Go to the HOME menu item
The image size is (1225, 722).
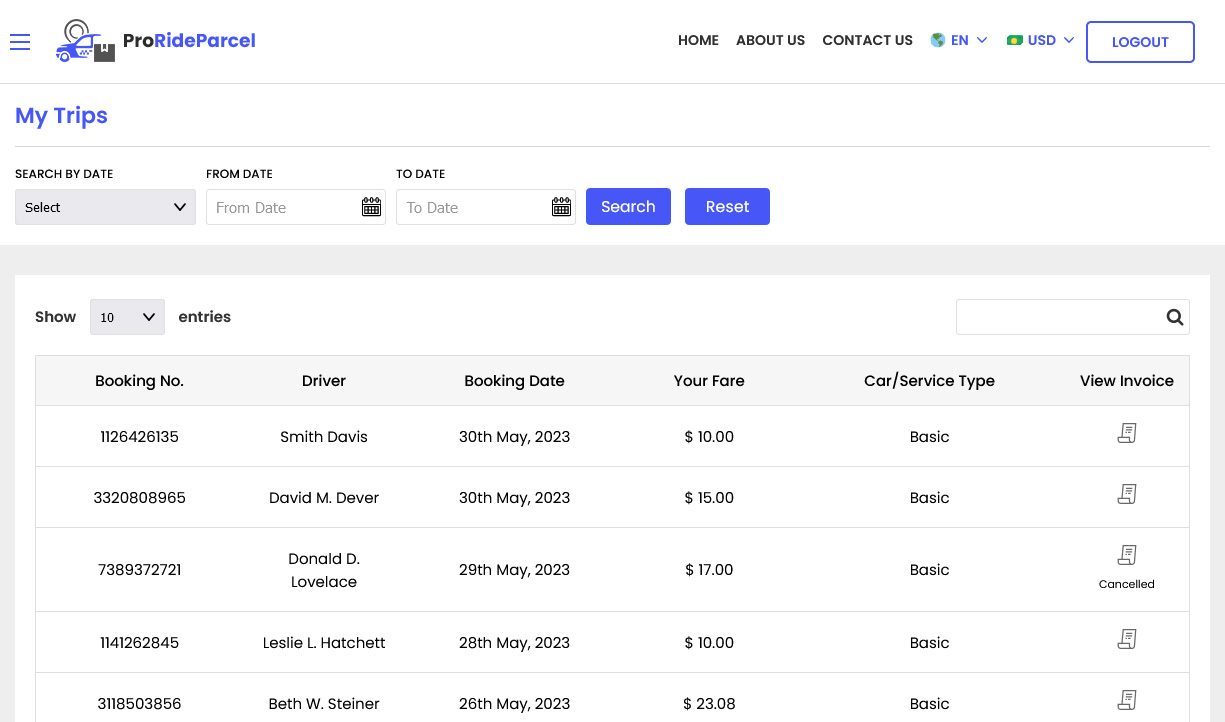[698, 41]
